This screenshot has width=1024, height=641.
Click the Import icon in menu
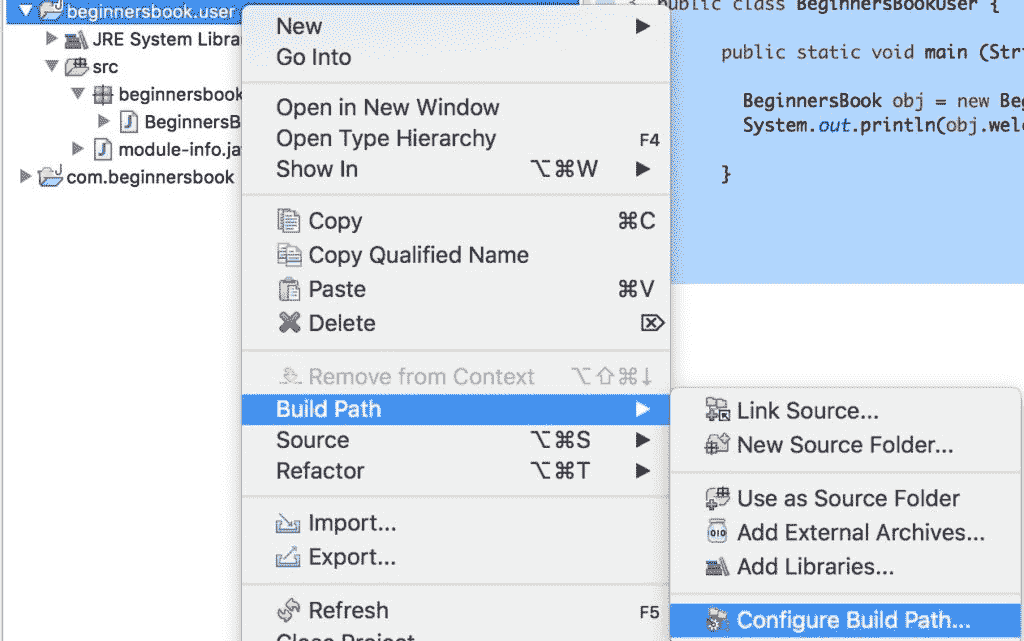(x=289, y=524)
